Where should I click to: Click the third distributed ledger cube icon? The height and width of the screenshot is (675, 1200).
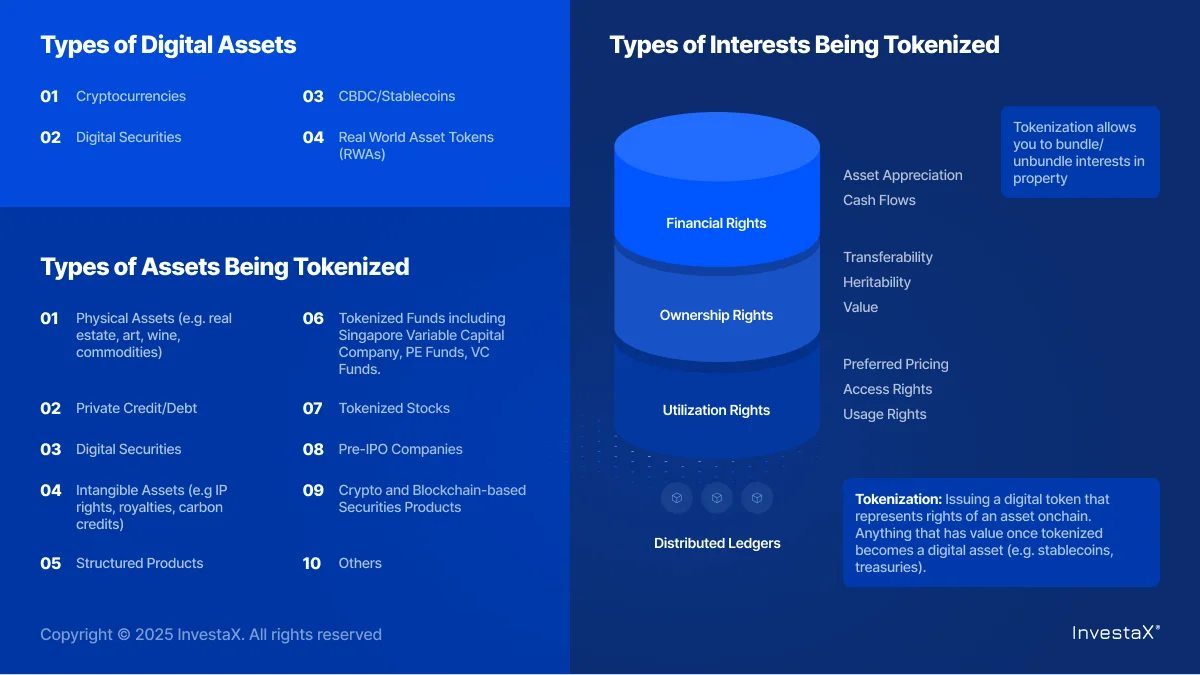(757, 497)
